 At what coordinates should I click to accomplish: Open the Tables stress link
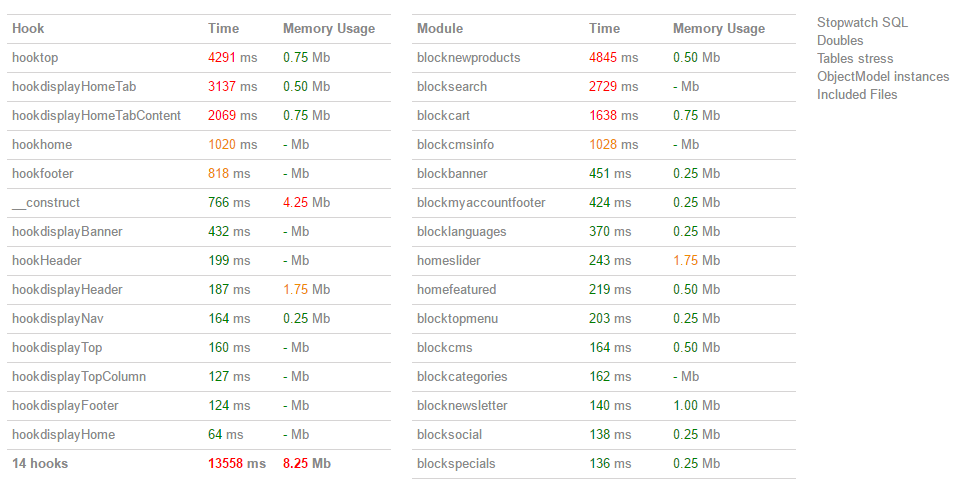coord(855,58)
